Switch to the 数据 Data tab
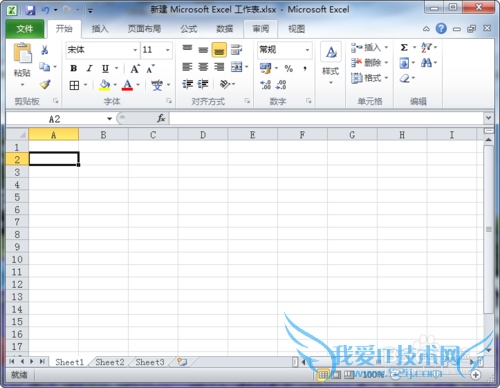The height and width of the screenshot is (388, 500). coord(225,29)
